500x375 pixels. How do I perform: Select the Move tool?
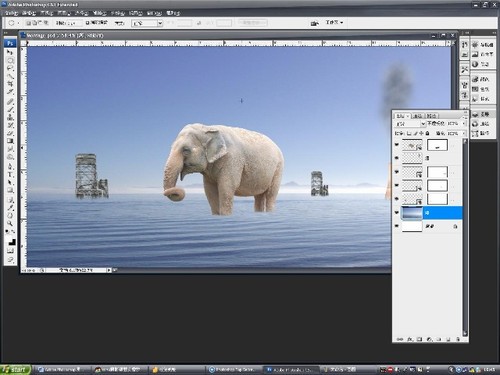click(x=10, y=52)
